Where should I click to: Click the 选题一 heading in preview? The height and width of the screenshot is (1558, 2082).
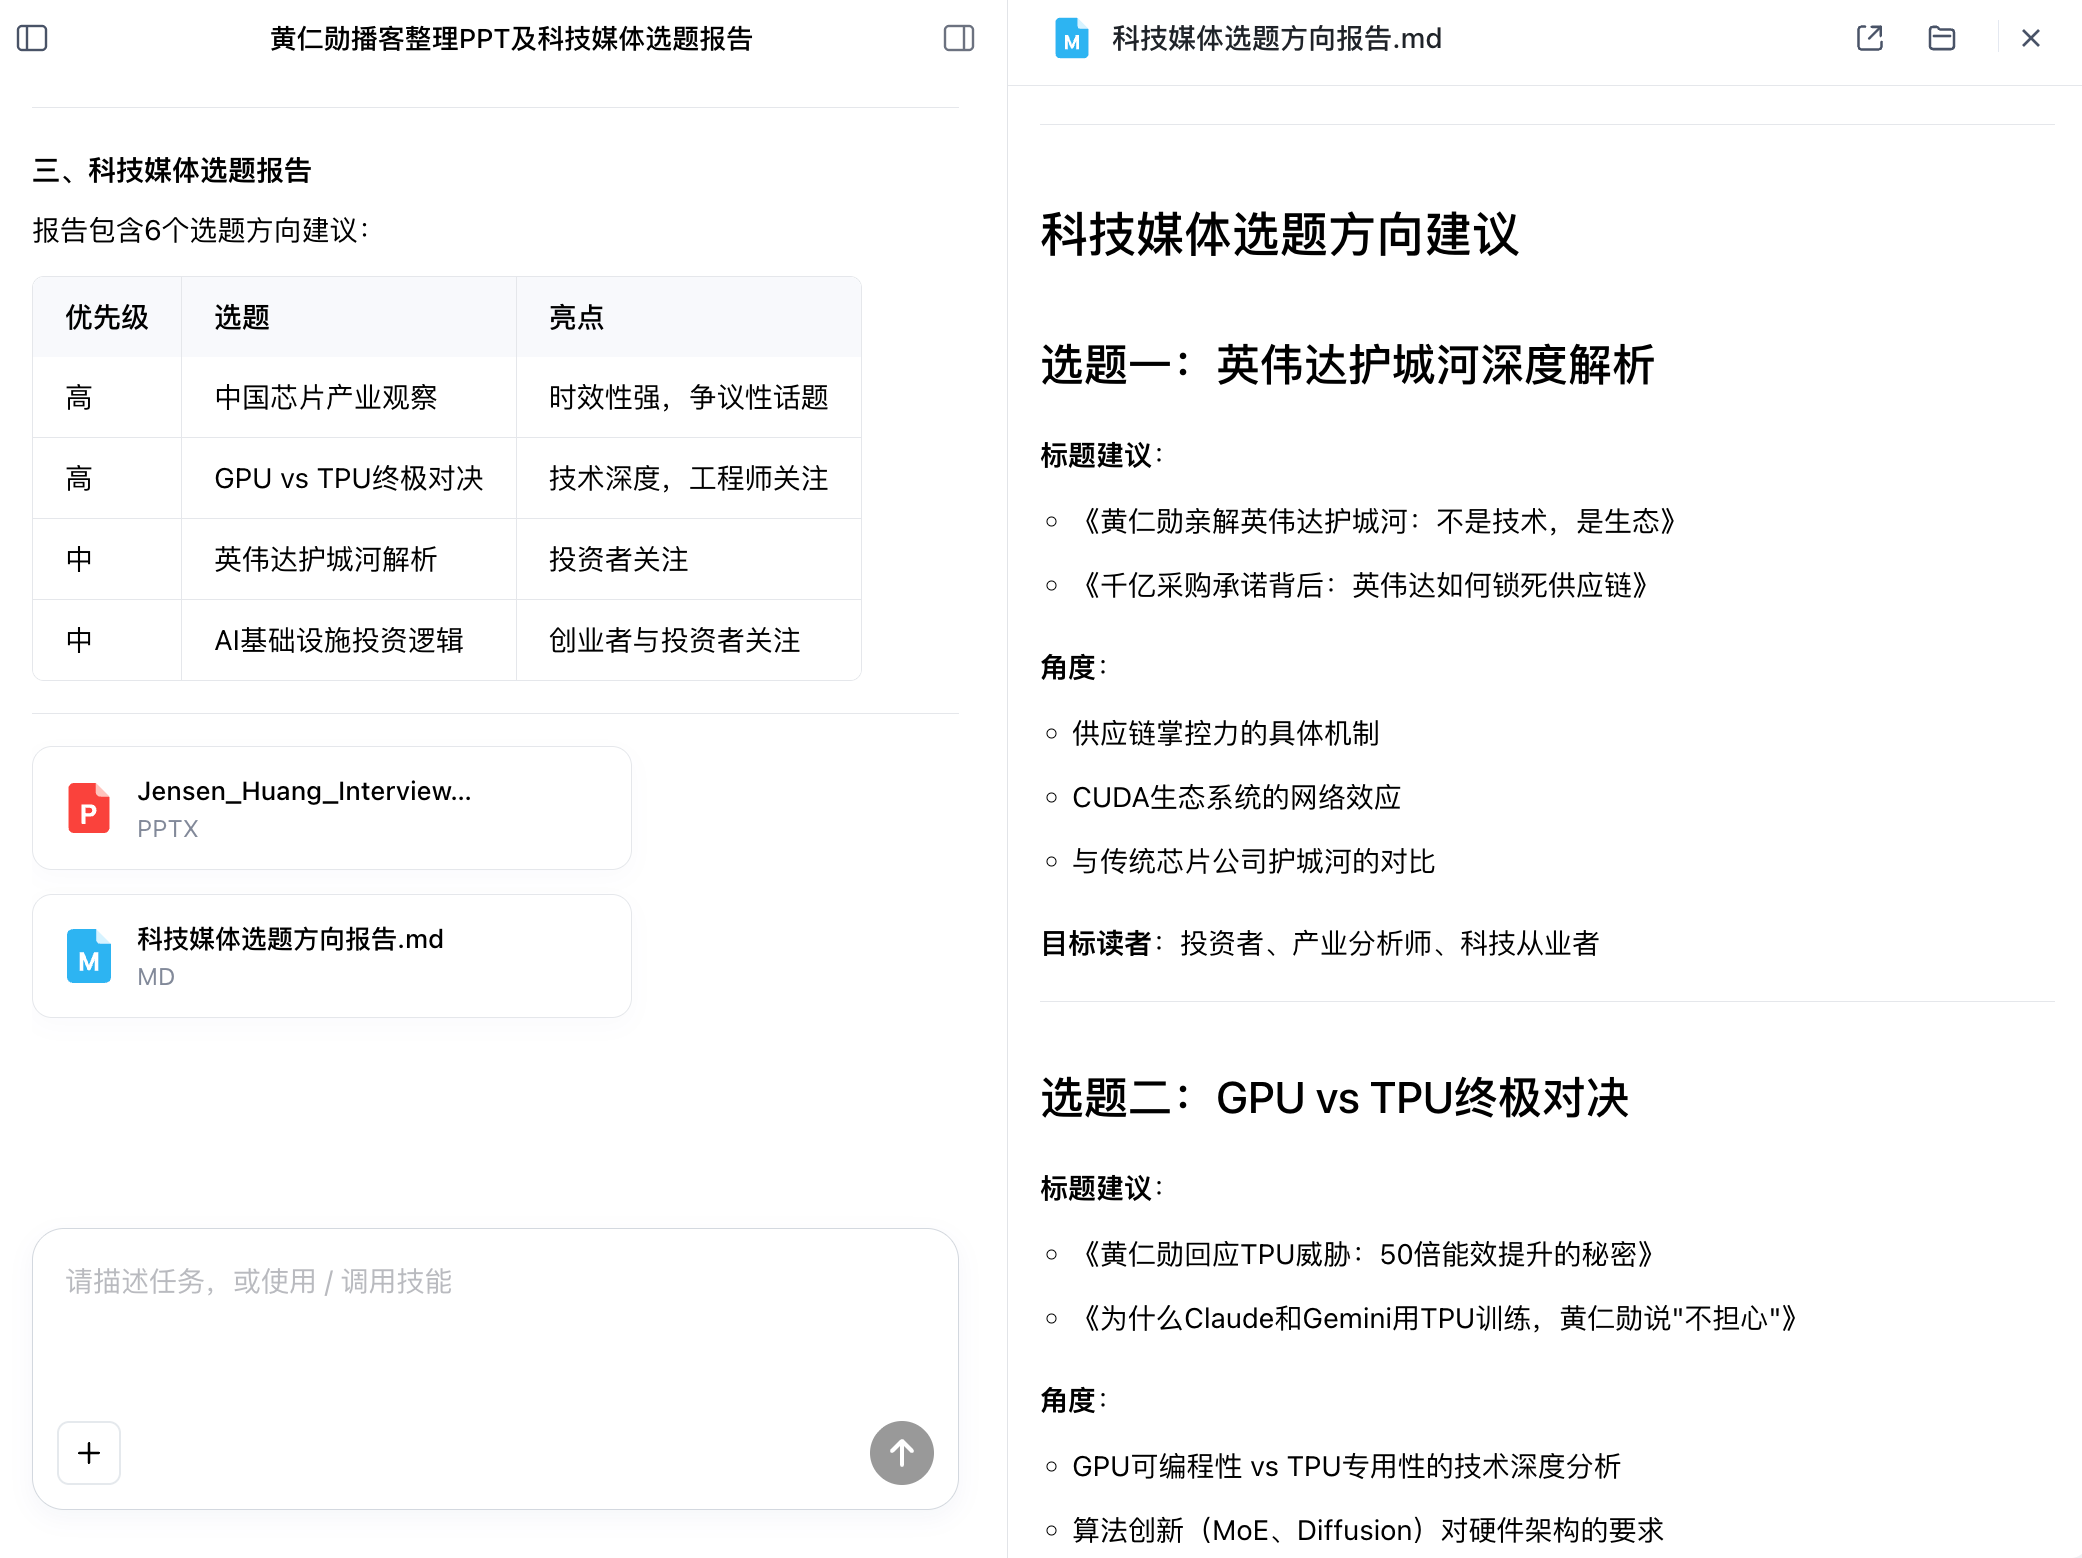(1346, 364)
